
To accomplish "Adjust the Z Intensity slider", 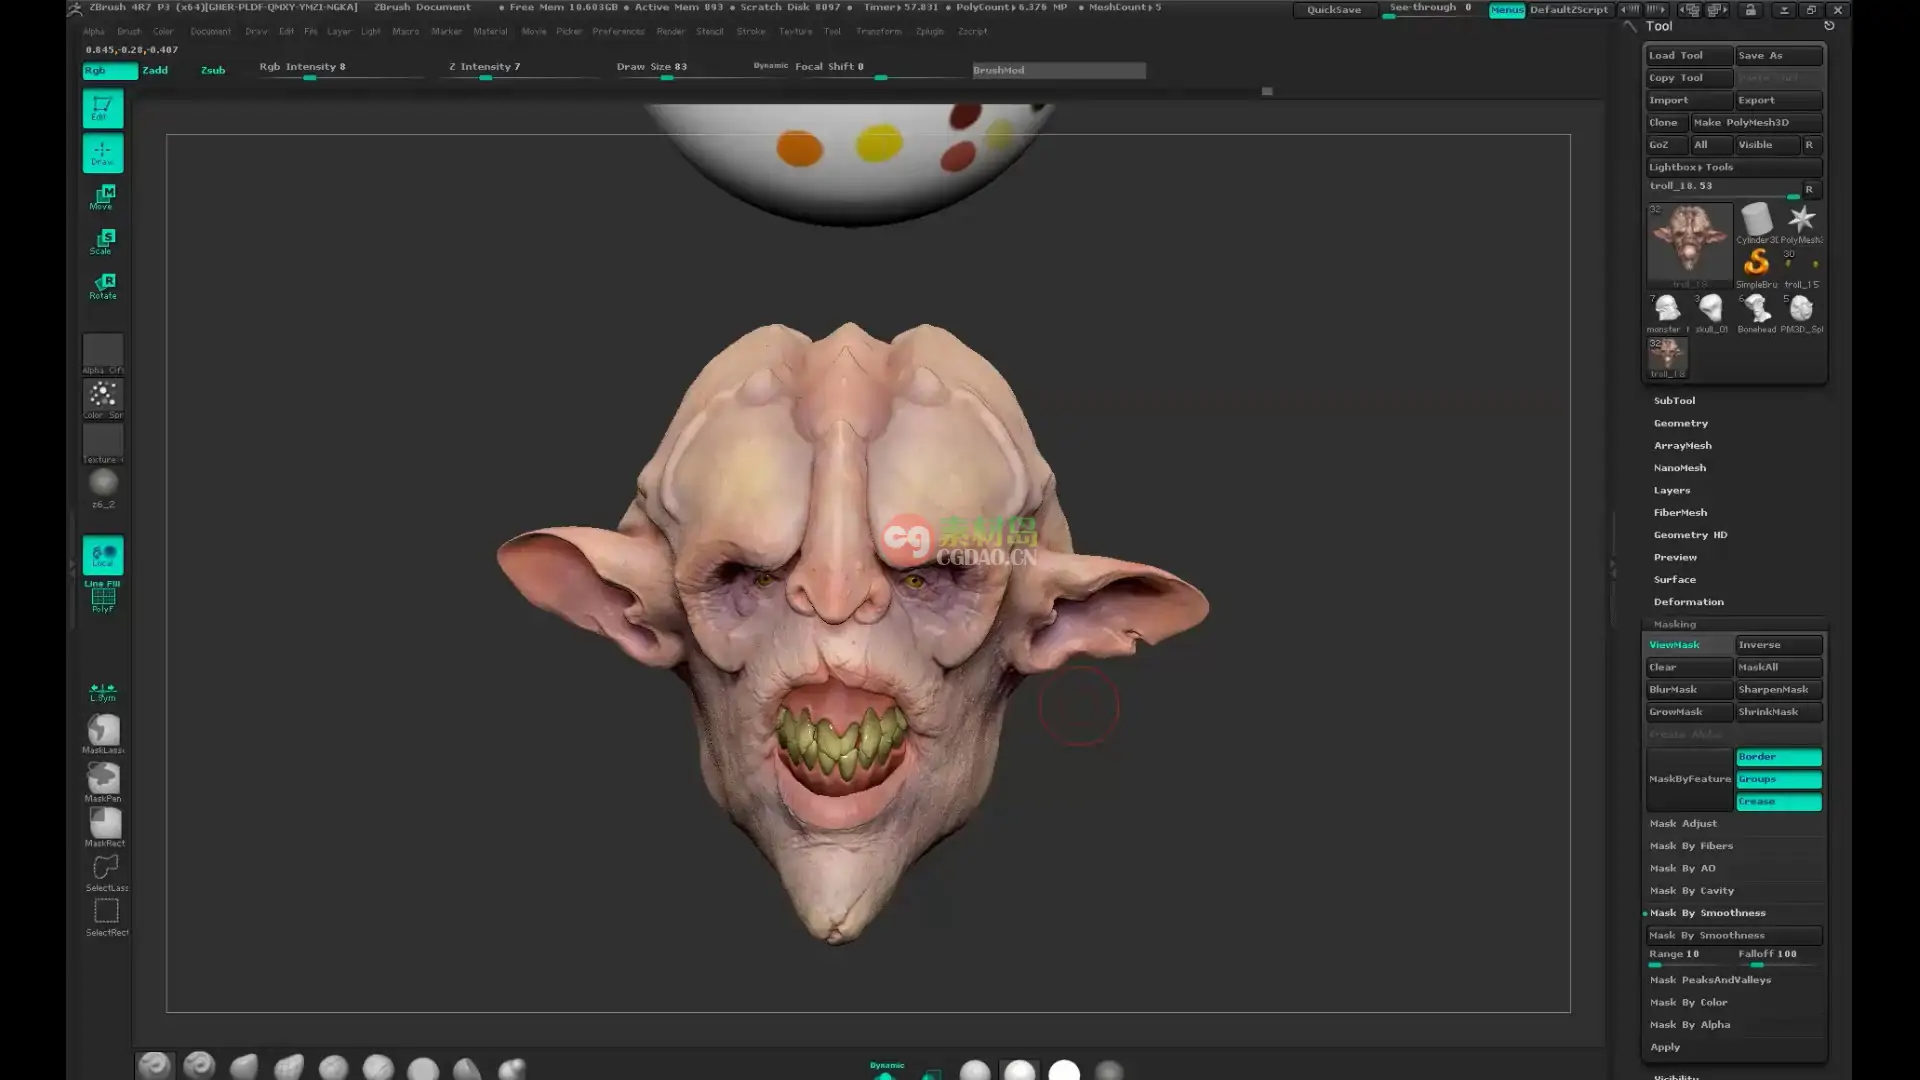I will tap(523, 69).
